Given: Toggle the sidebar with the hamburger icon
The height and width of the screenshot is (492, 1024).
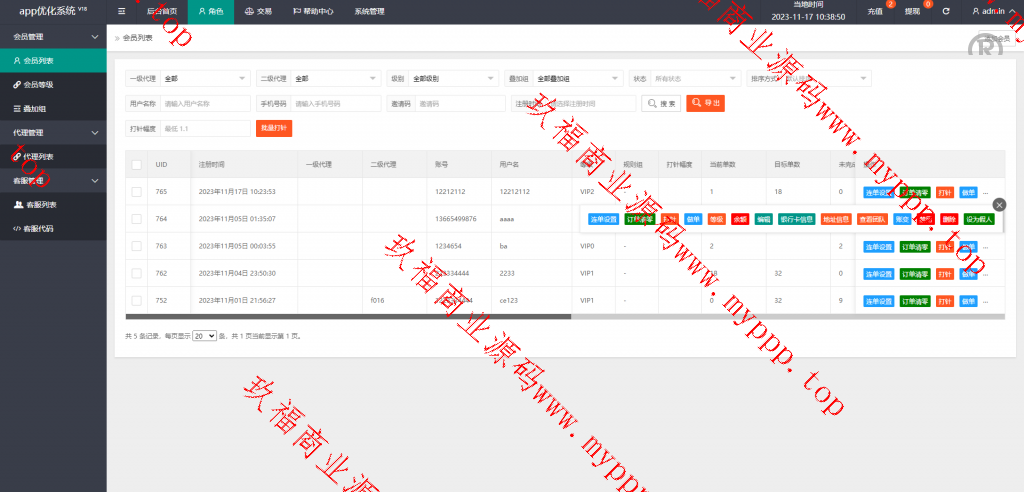Looking at the screenshot, I should 122,12.
